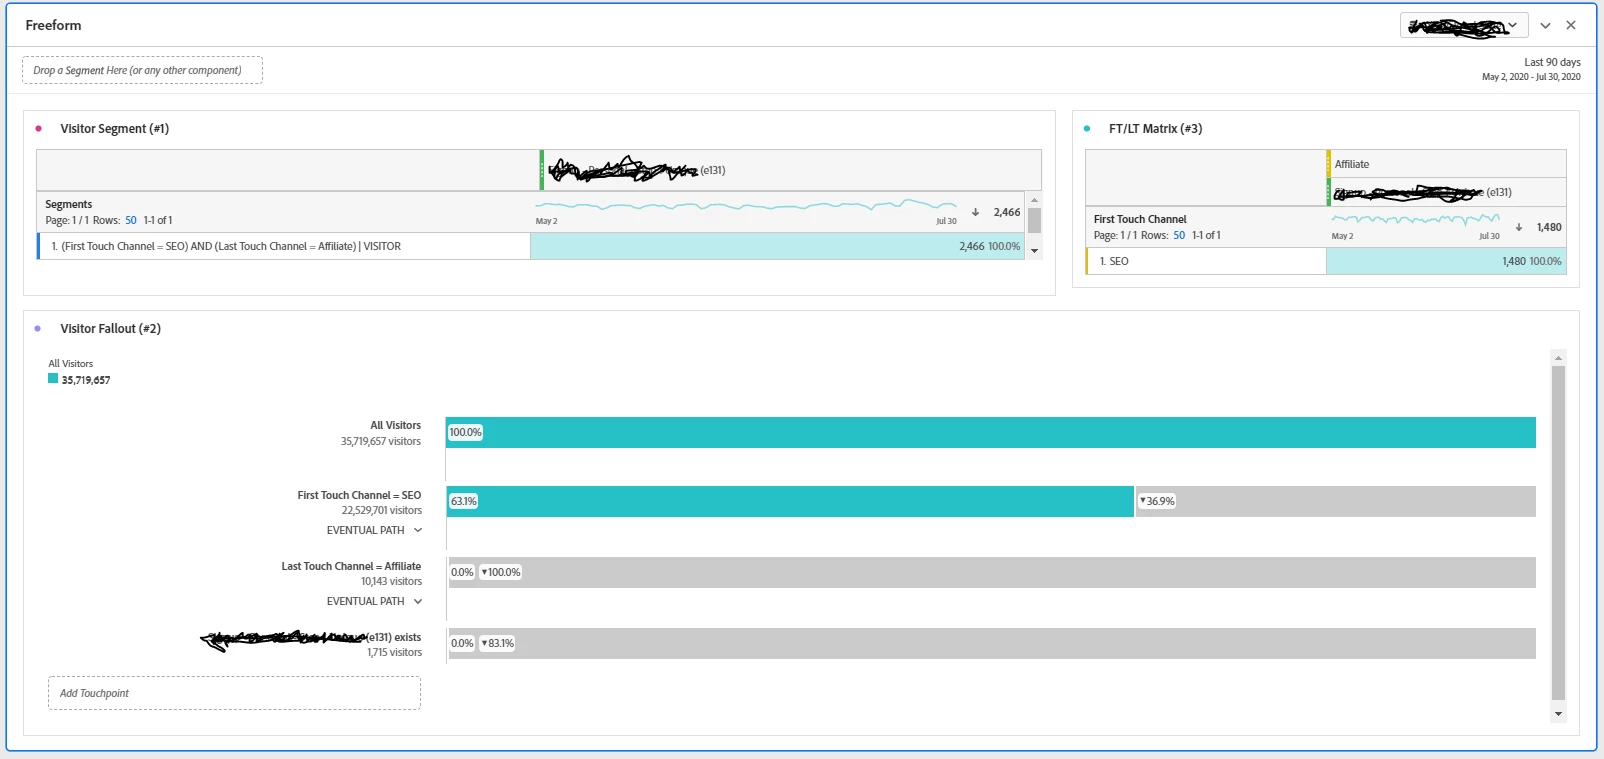Screen dimensions: 1604x759
Task: Change Rows: 50 in the Segments table
Action: [x=131, y=220]
